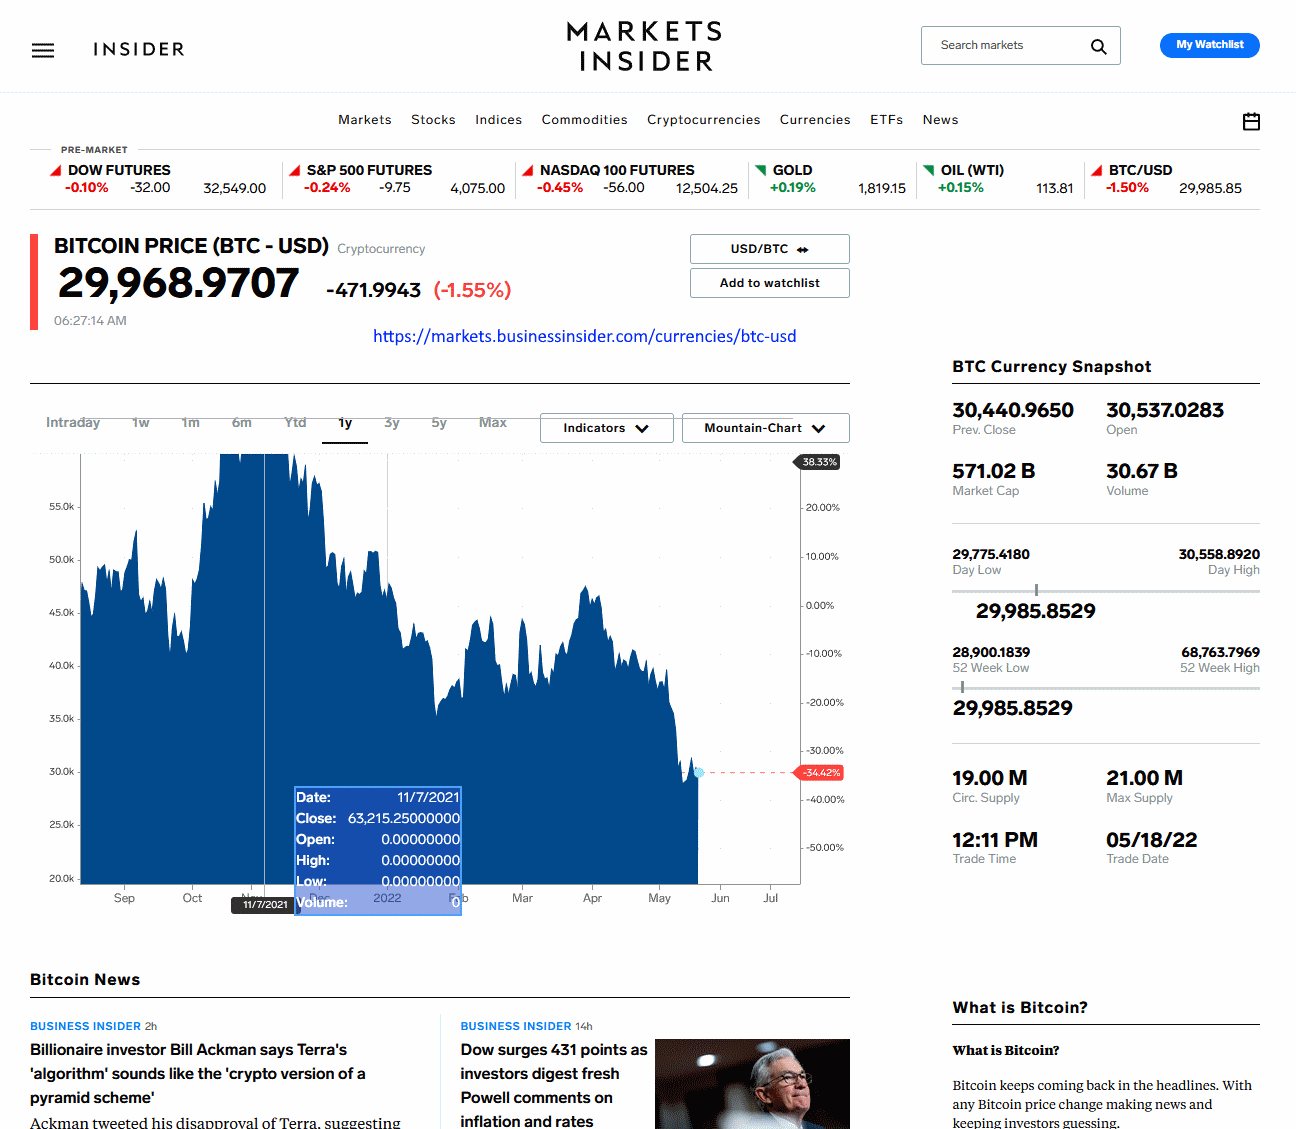Read the Dow surges 431 points article
The width and height of the screenshot is (1296, 1129).
(554, 1086)
